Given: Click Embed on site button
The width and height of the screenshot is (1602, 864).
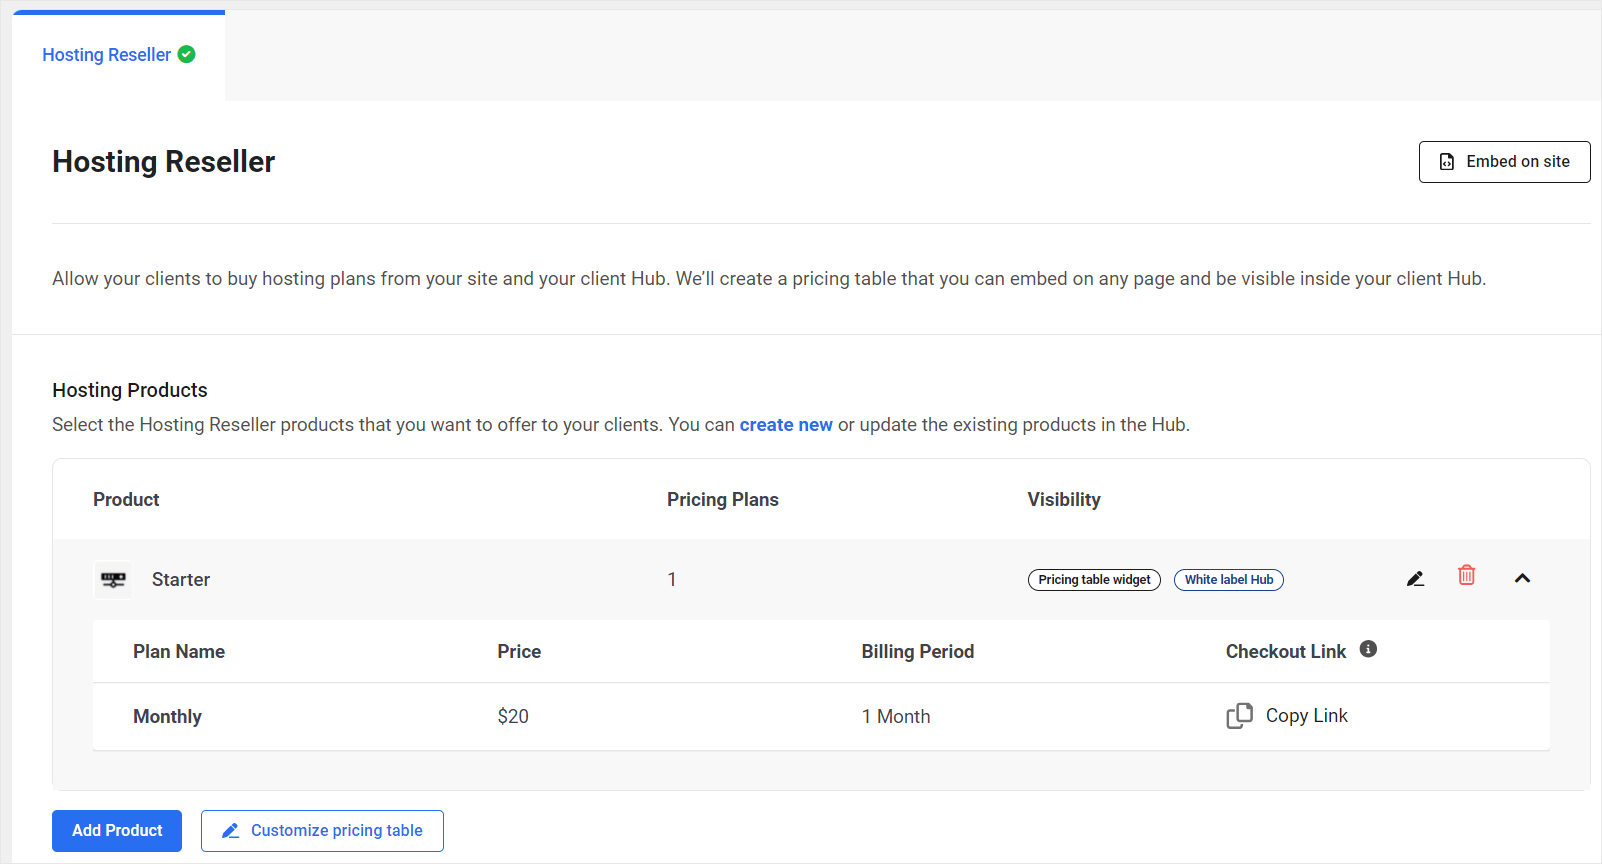Looking at the screenshot, I should (1504, 162).
